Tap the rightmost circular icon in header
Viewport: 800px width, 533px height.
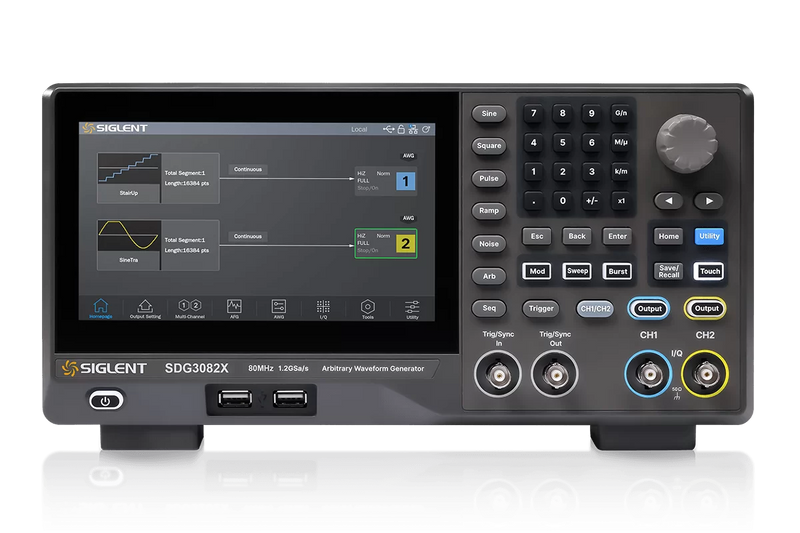(x=426, y=129)
